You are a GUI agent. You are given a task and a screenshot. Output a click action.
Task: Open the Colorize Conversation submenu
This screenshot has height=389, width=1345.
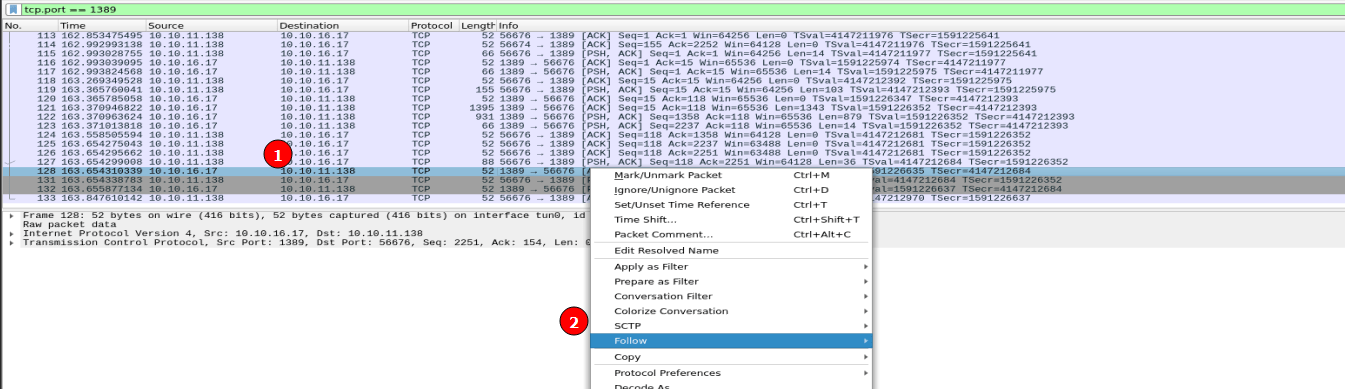pyautogui.click(x=730, y=311)
